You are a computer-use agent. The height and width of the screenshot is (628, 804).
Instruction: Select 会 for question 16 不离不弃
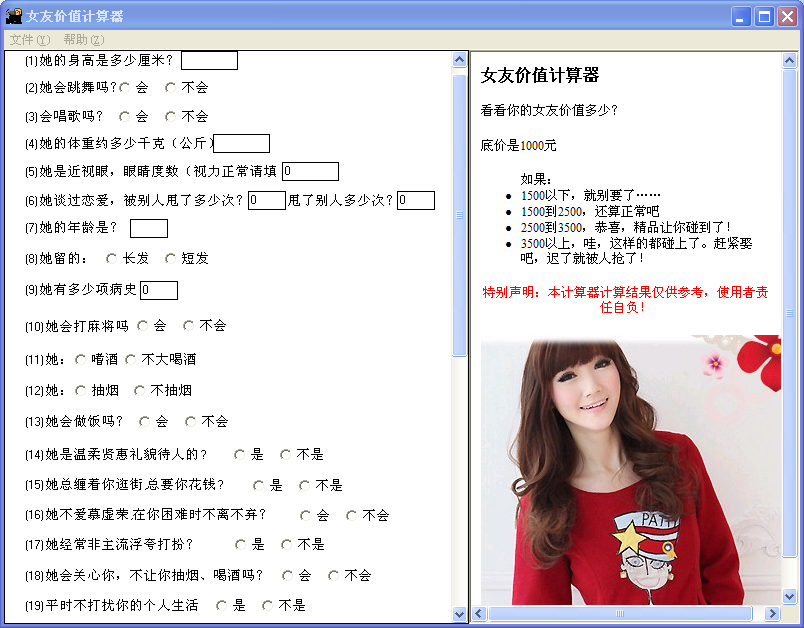pyautogui.click(x=306, y=516)
